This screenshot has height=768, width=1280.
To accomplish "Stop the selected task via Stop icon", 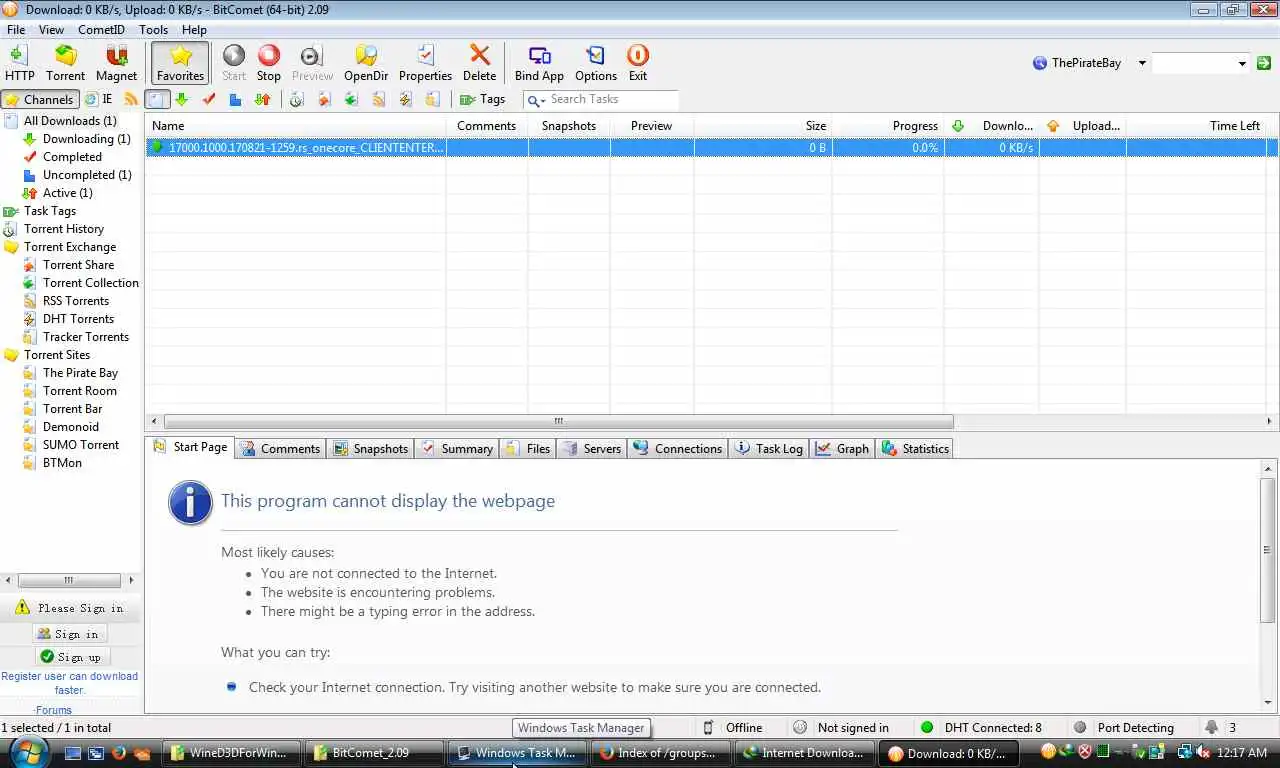I will click(269, 62).
